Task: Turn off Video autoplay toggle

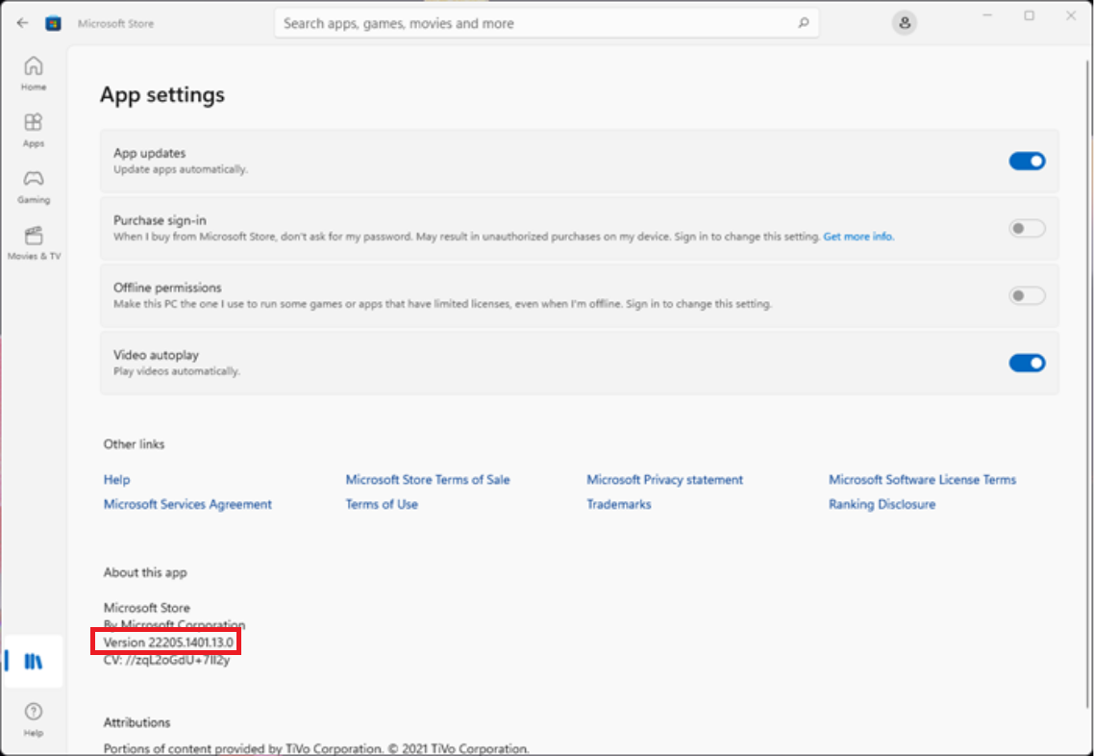Action: pyautogui.click(x=1026, y=363)
